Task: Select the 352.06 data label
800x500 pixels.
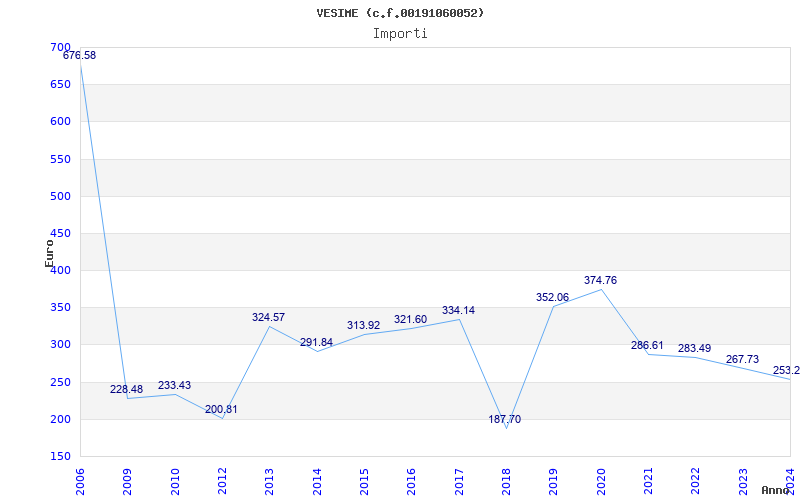Action: tap(552, 297)
